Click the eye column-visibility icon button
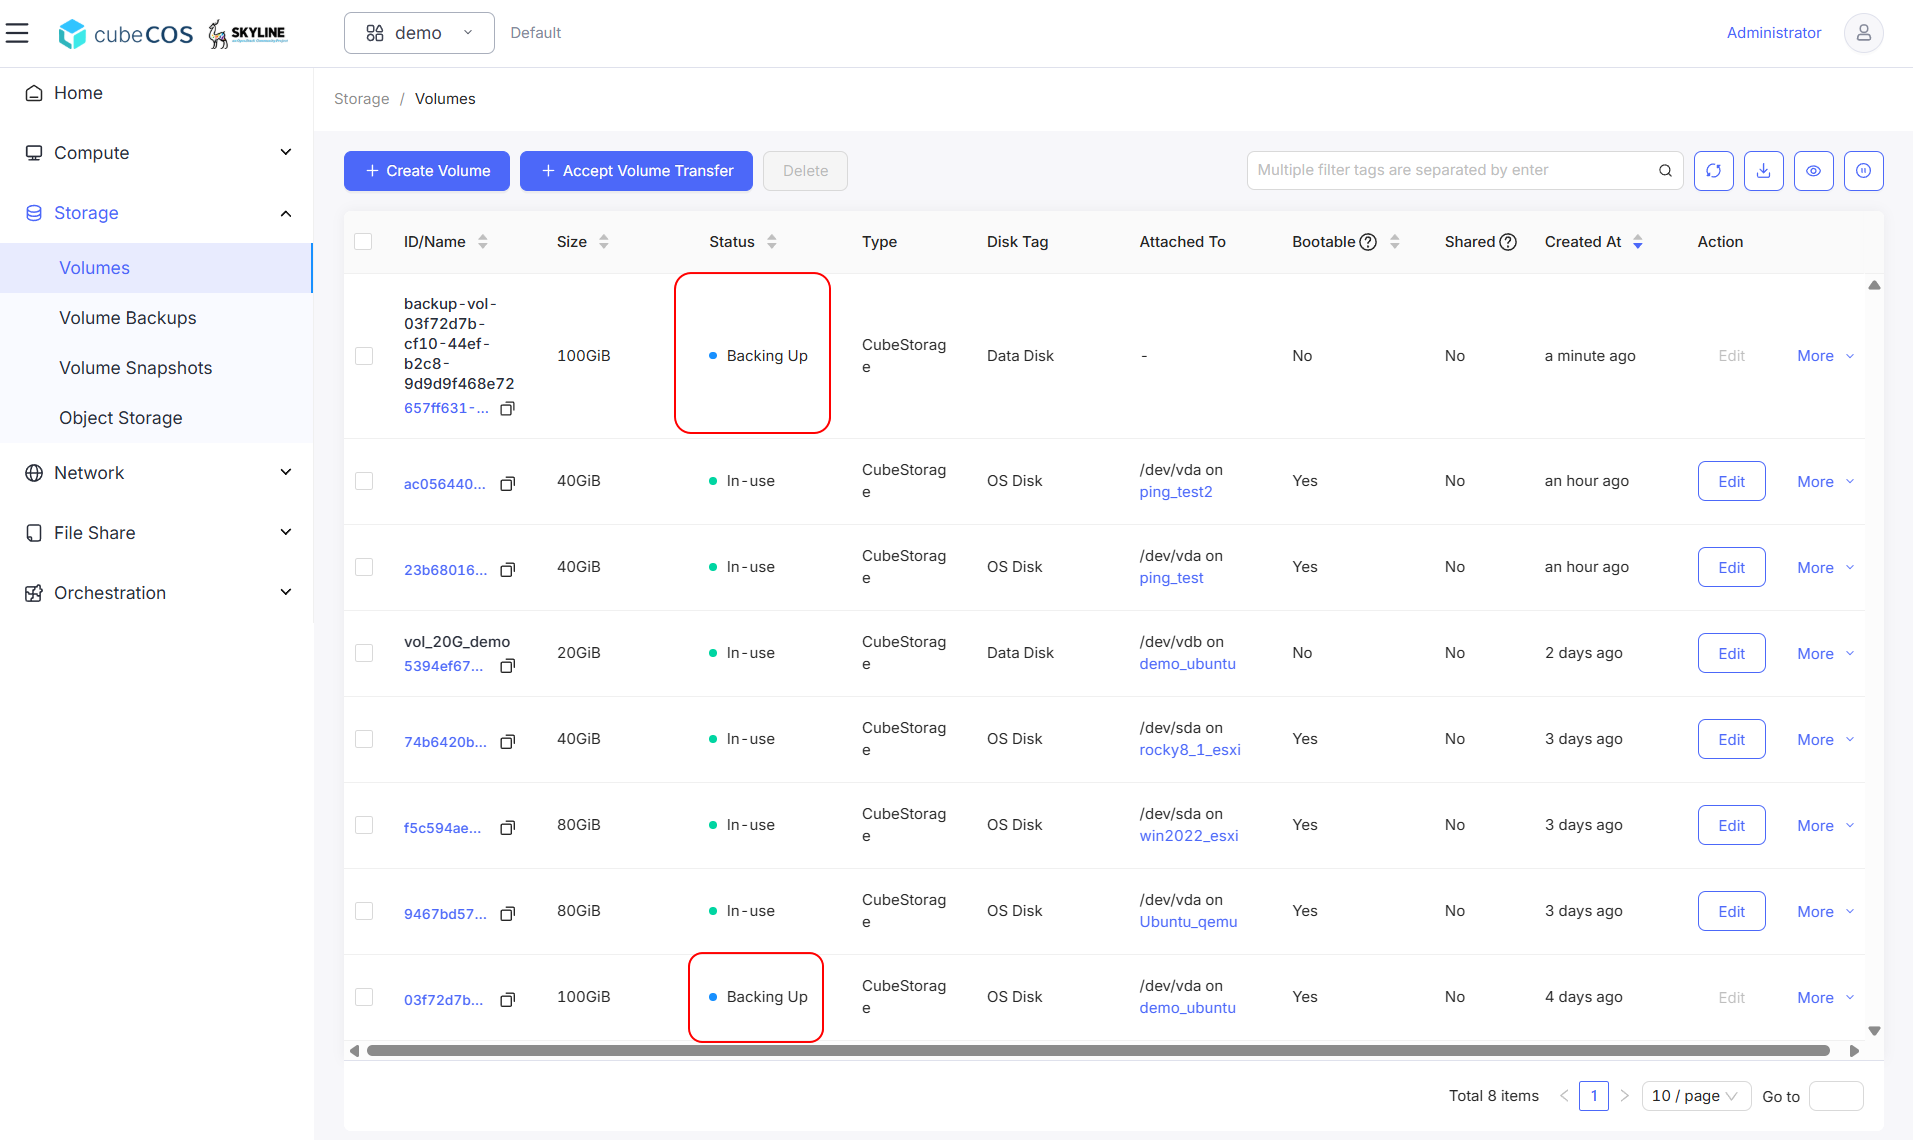 tap(1813, 171)
